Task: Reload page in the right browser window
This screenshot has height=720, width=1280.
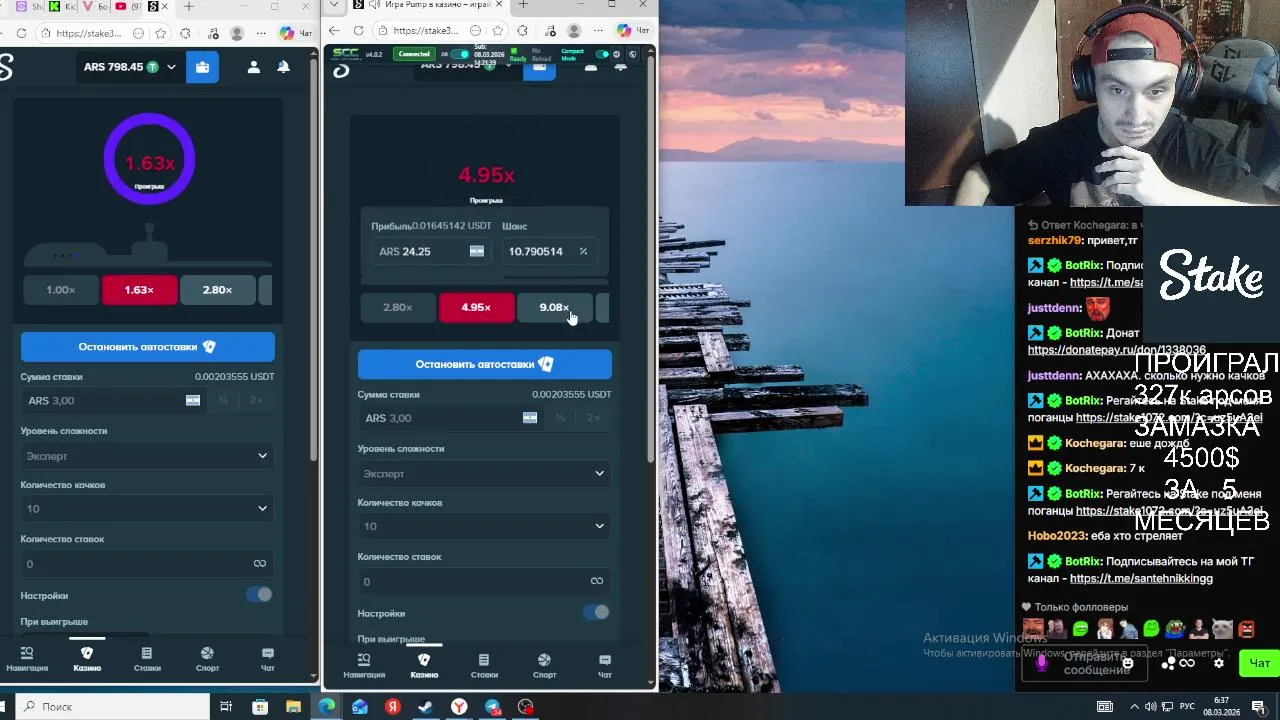Action: click(x=358, y=31)
